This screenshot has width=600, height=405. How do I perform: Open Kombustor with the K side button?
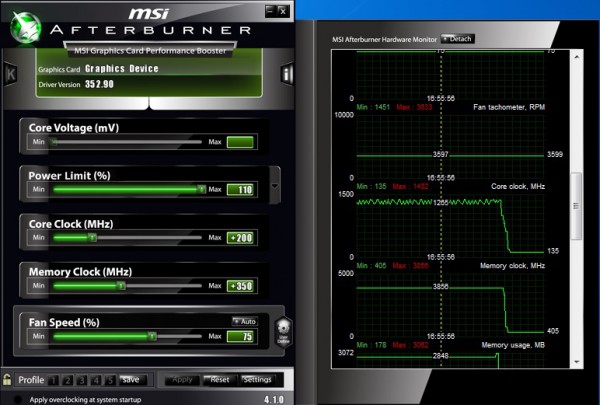[10, 74]
